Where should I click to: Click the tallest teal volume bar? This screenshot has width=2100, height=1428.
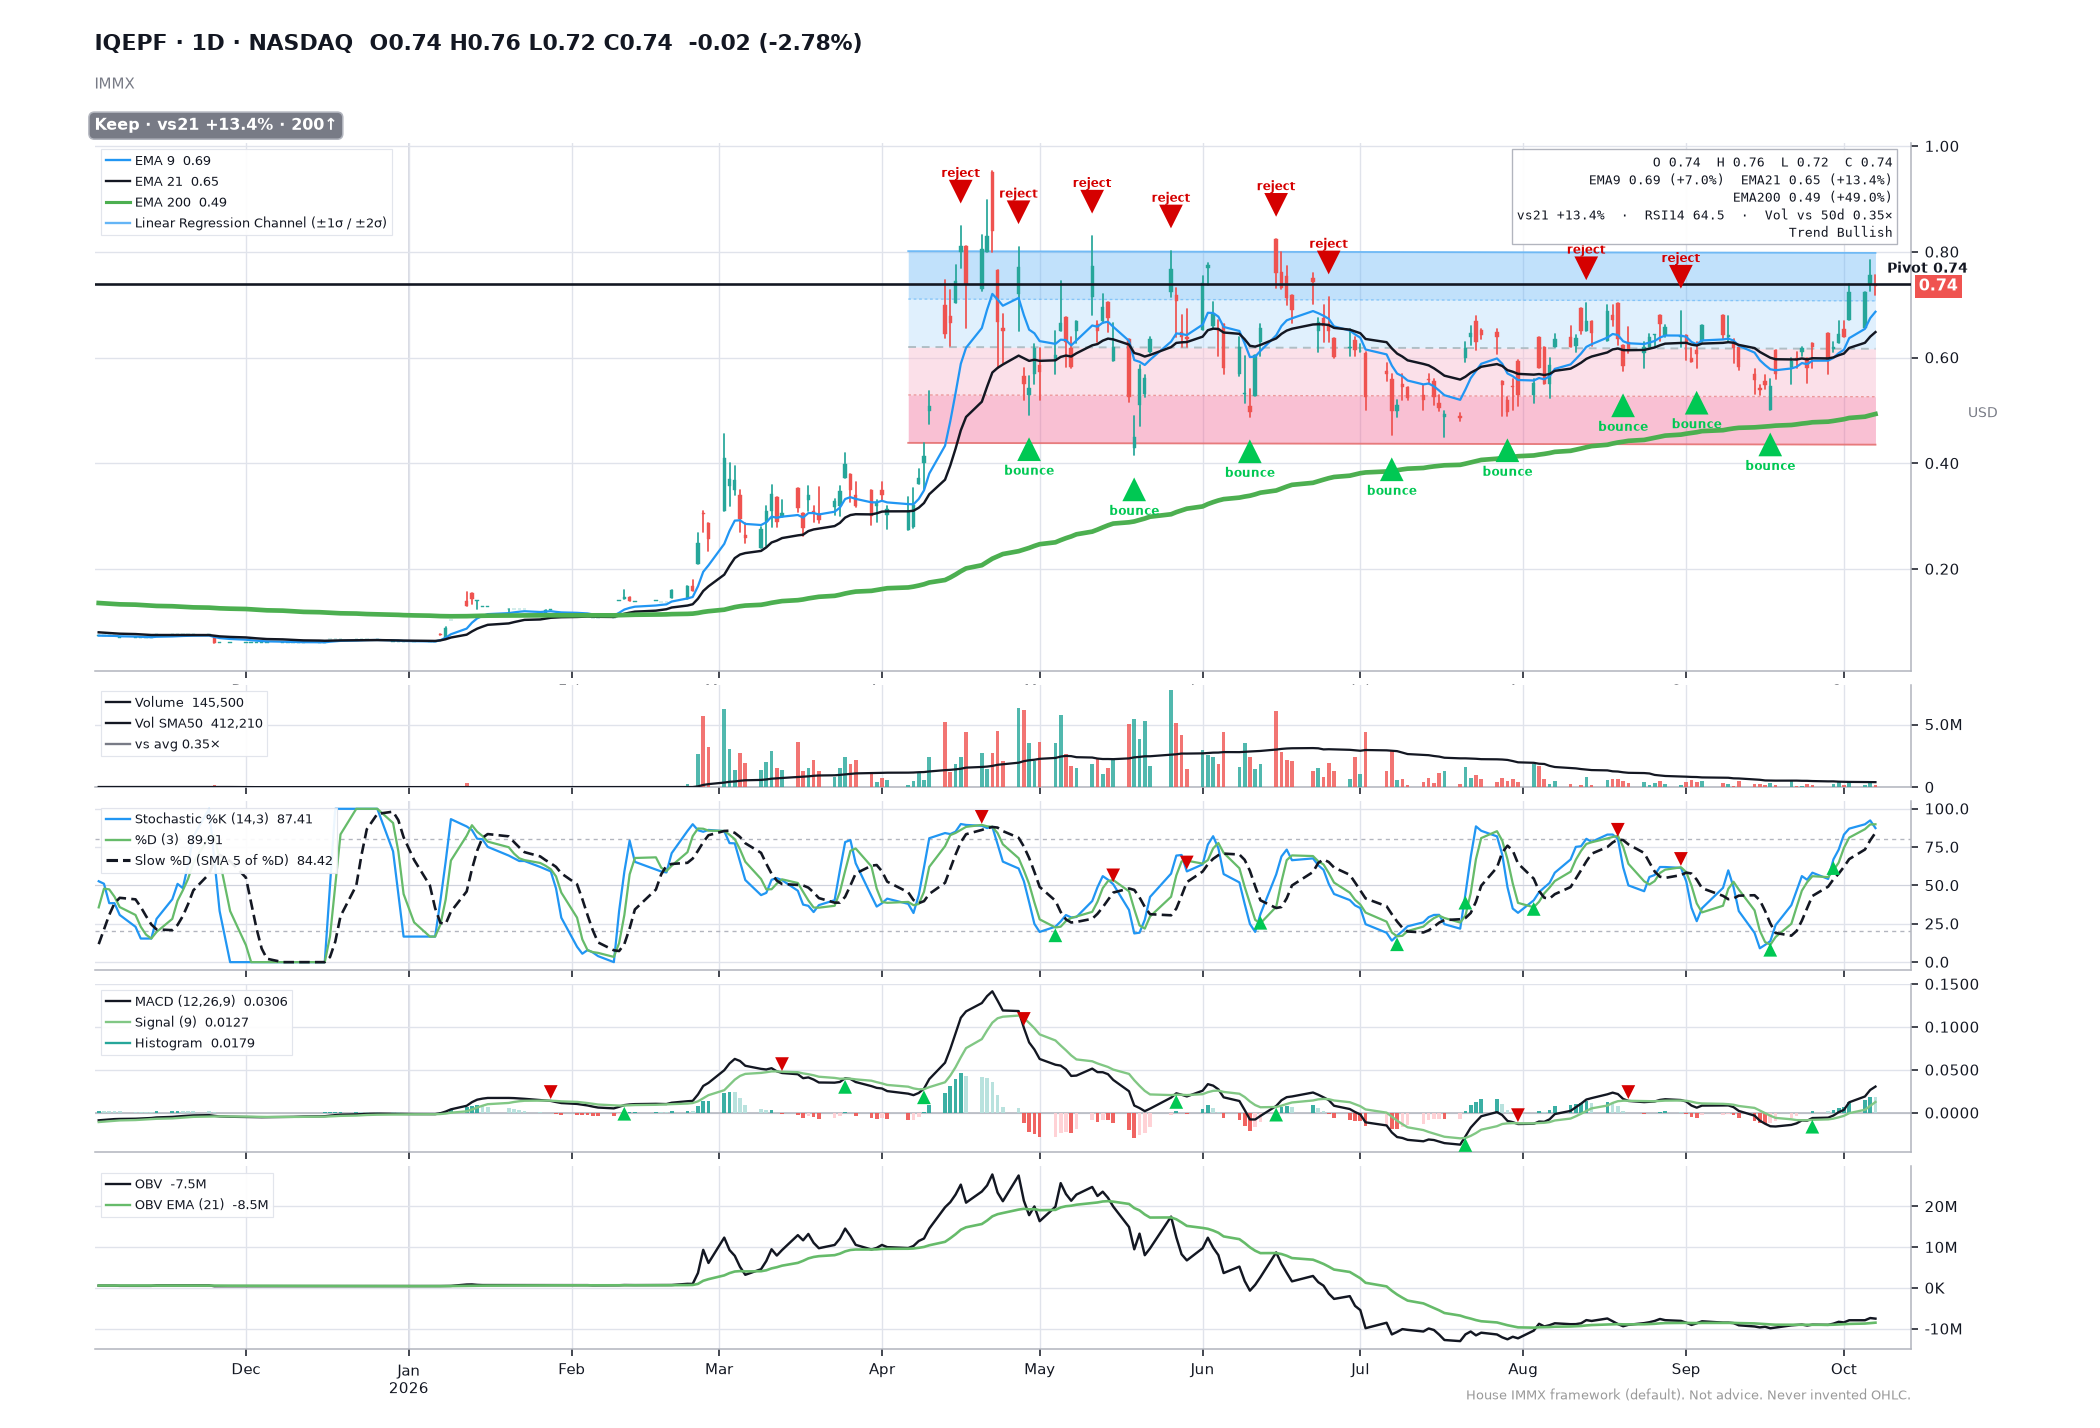tap(1171, 738)
